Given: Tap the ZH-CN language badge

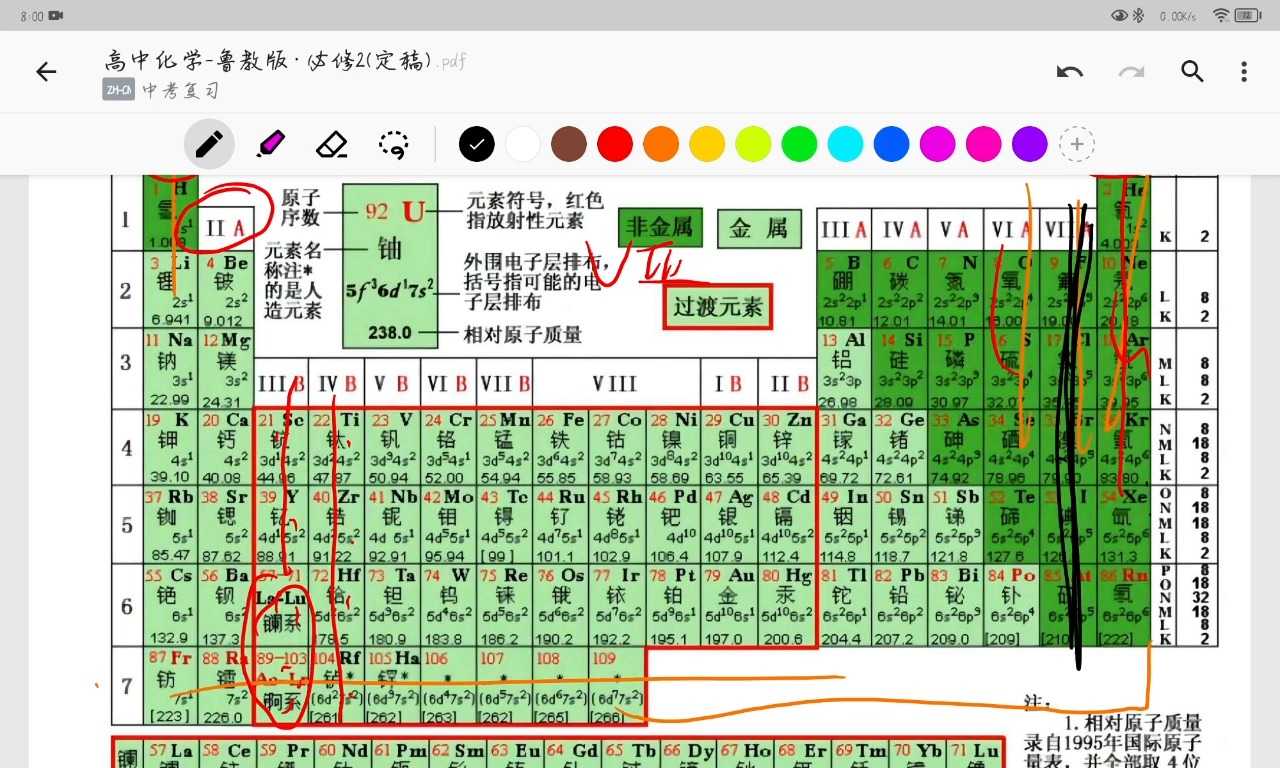Looking at the screenshot, I should 118,90.
